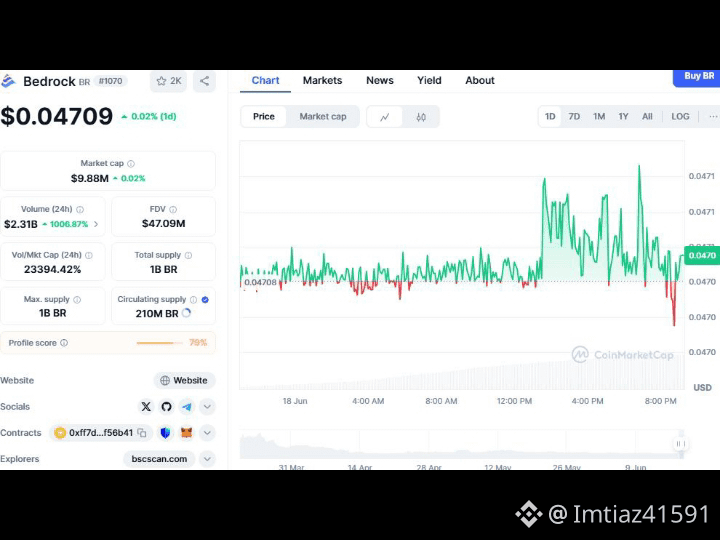
Task: Open the bscscan.com explorer link
Action: click(x=159, y=459)
